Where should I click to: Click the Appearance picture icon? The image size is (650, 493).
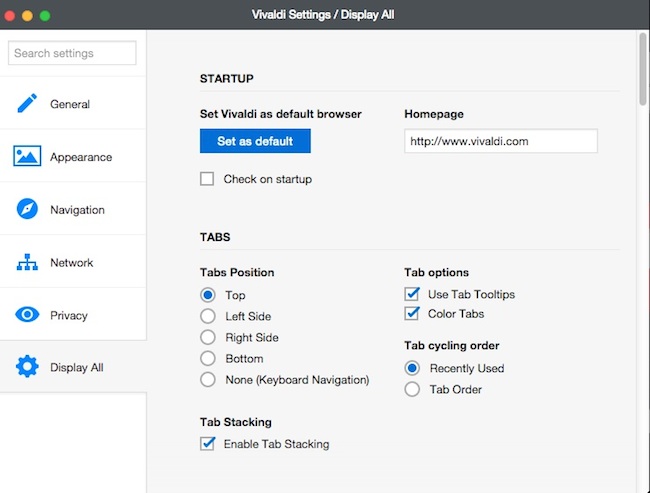(27, 156)
